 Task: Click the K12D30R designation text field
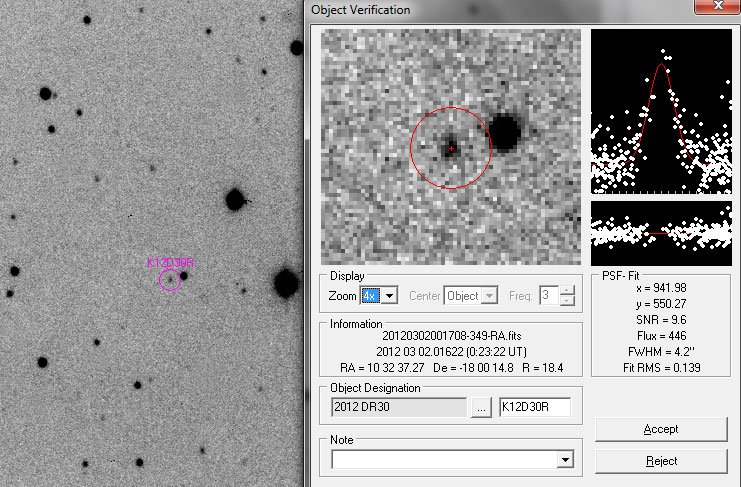pos(534,407)
